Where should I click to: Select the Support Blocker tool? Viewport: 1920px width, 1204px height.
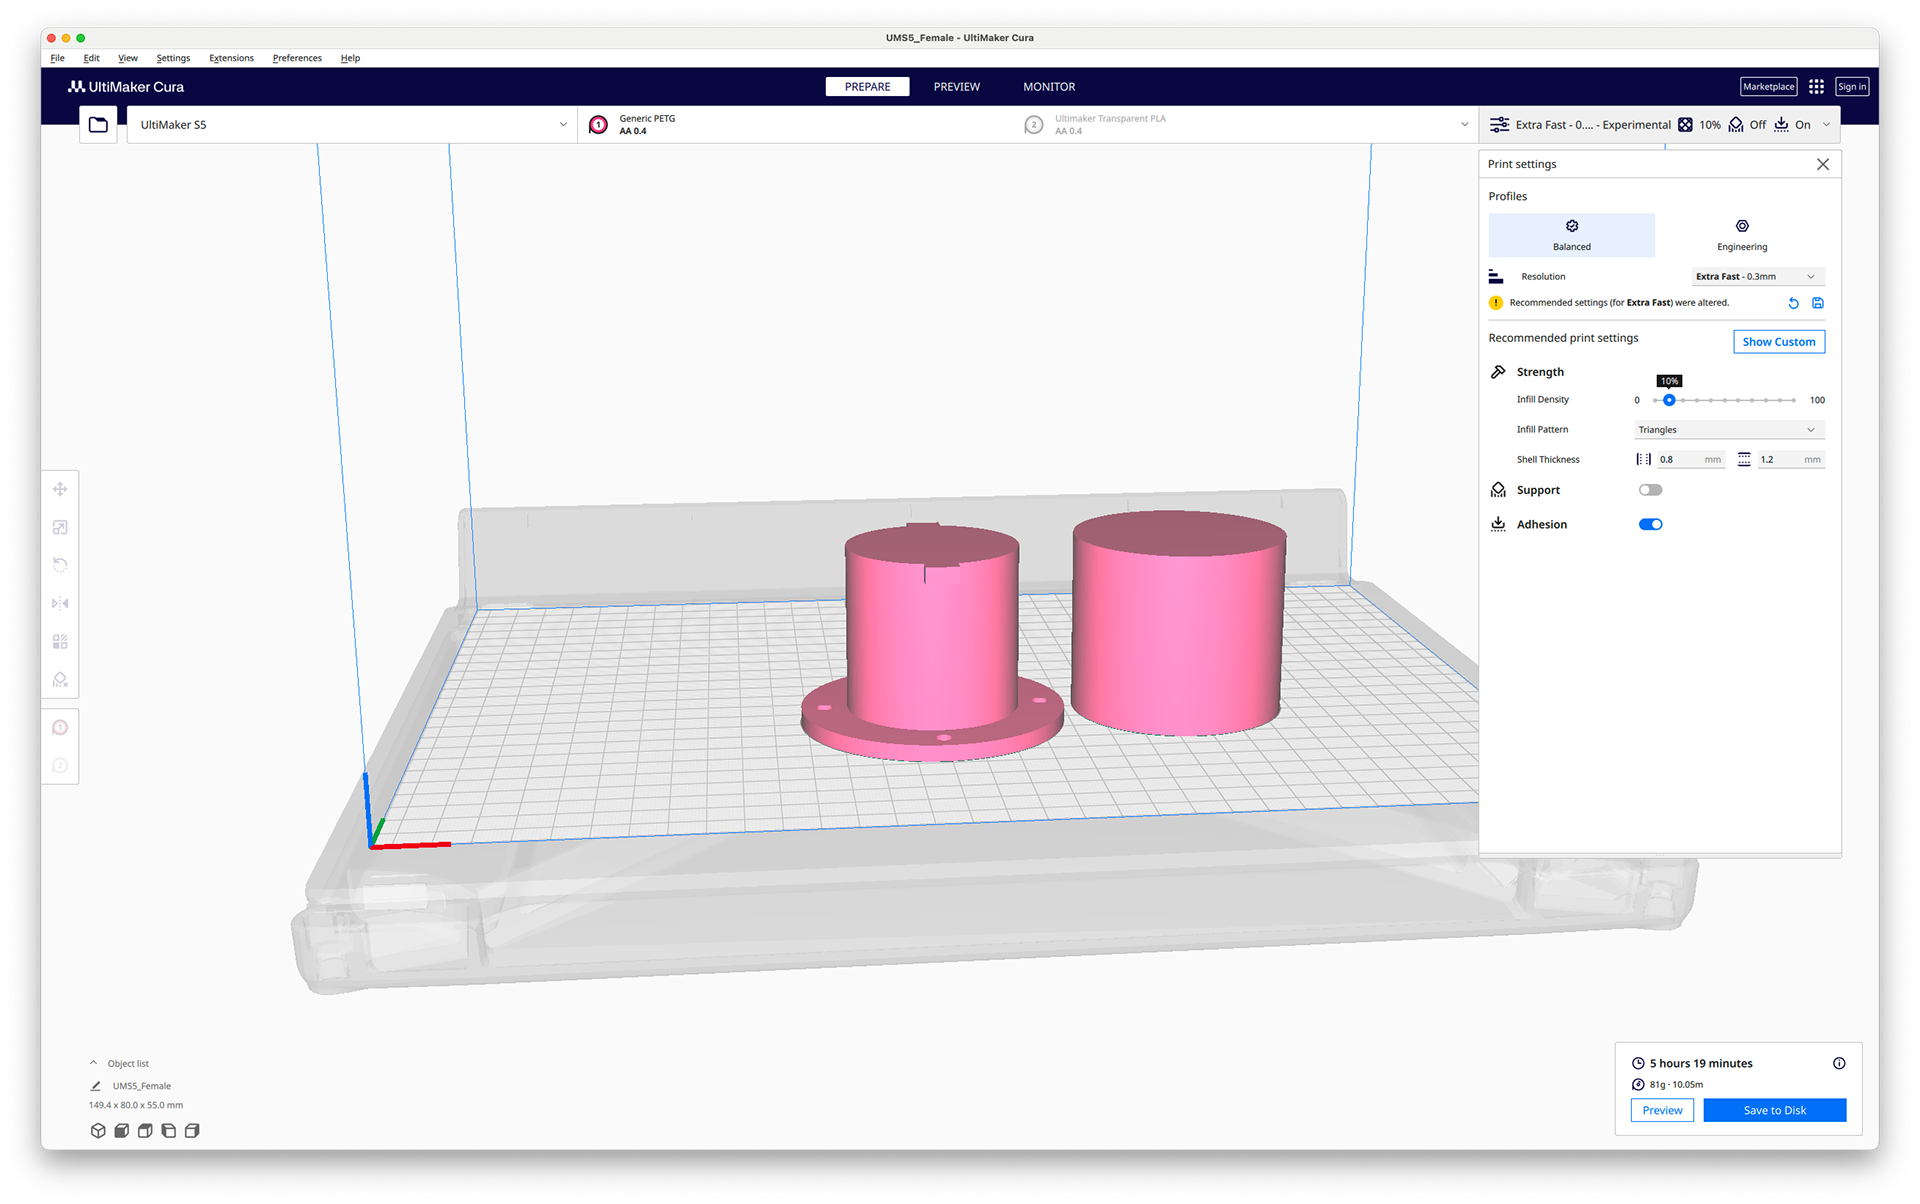pyautogui.click(x=60, y=679)
